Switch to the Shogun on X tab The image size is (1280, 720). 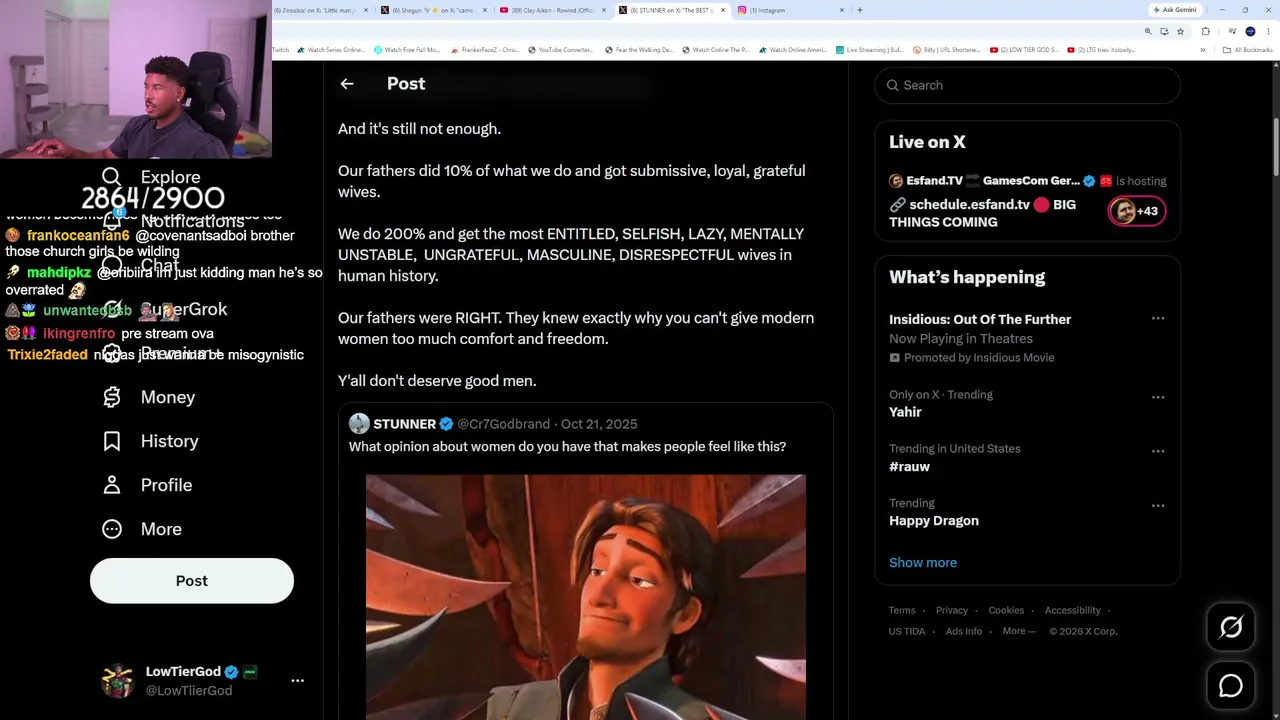point(435,10)
